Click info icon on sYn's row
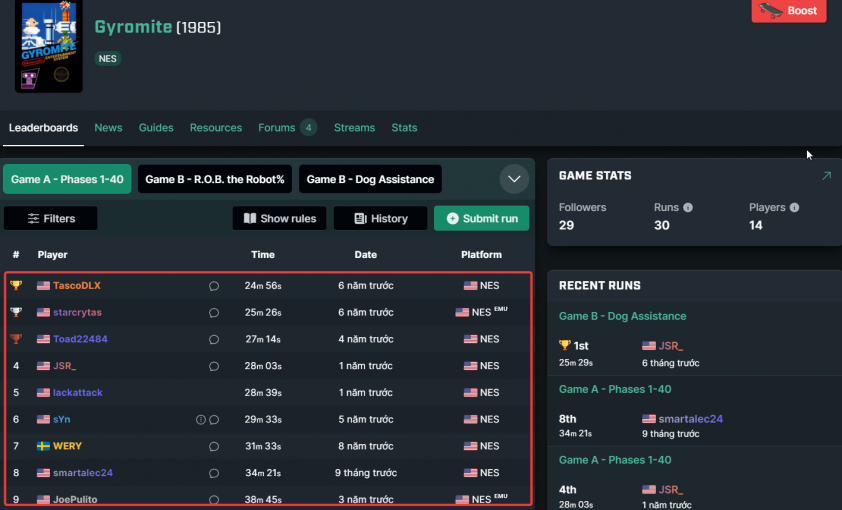842x510 pixels. click(201, 420)
